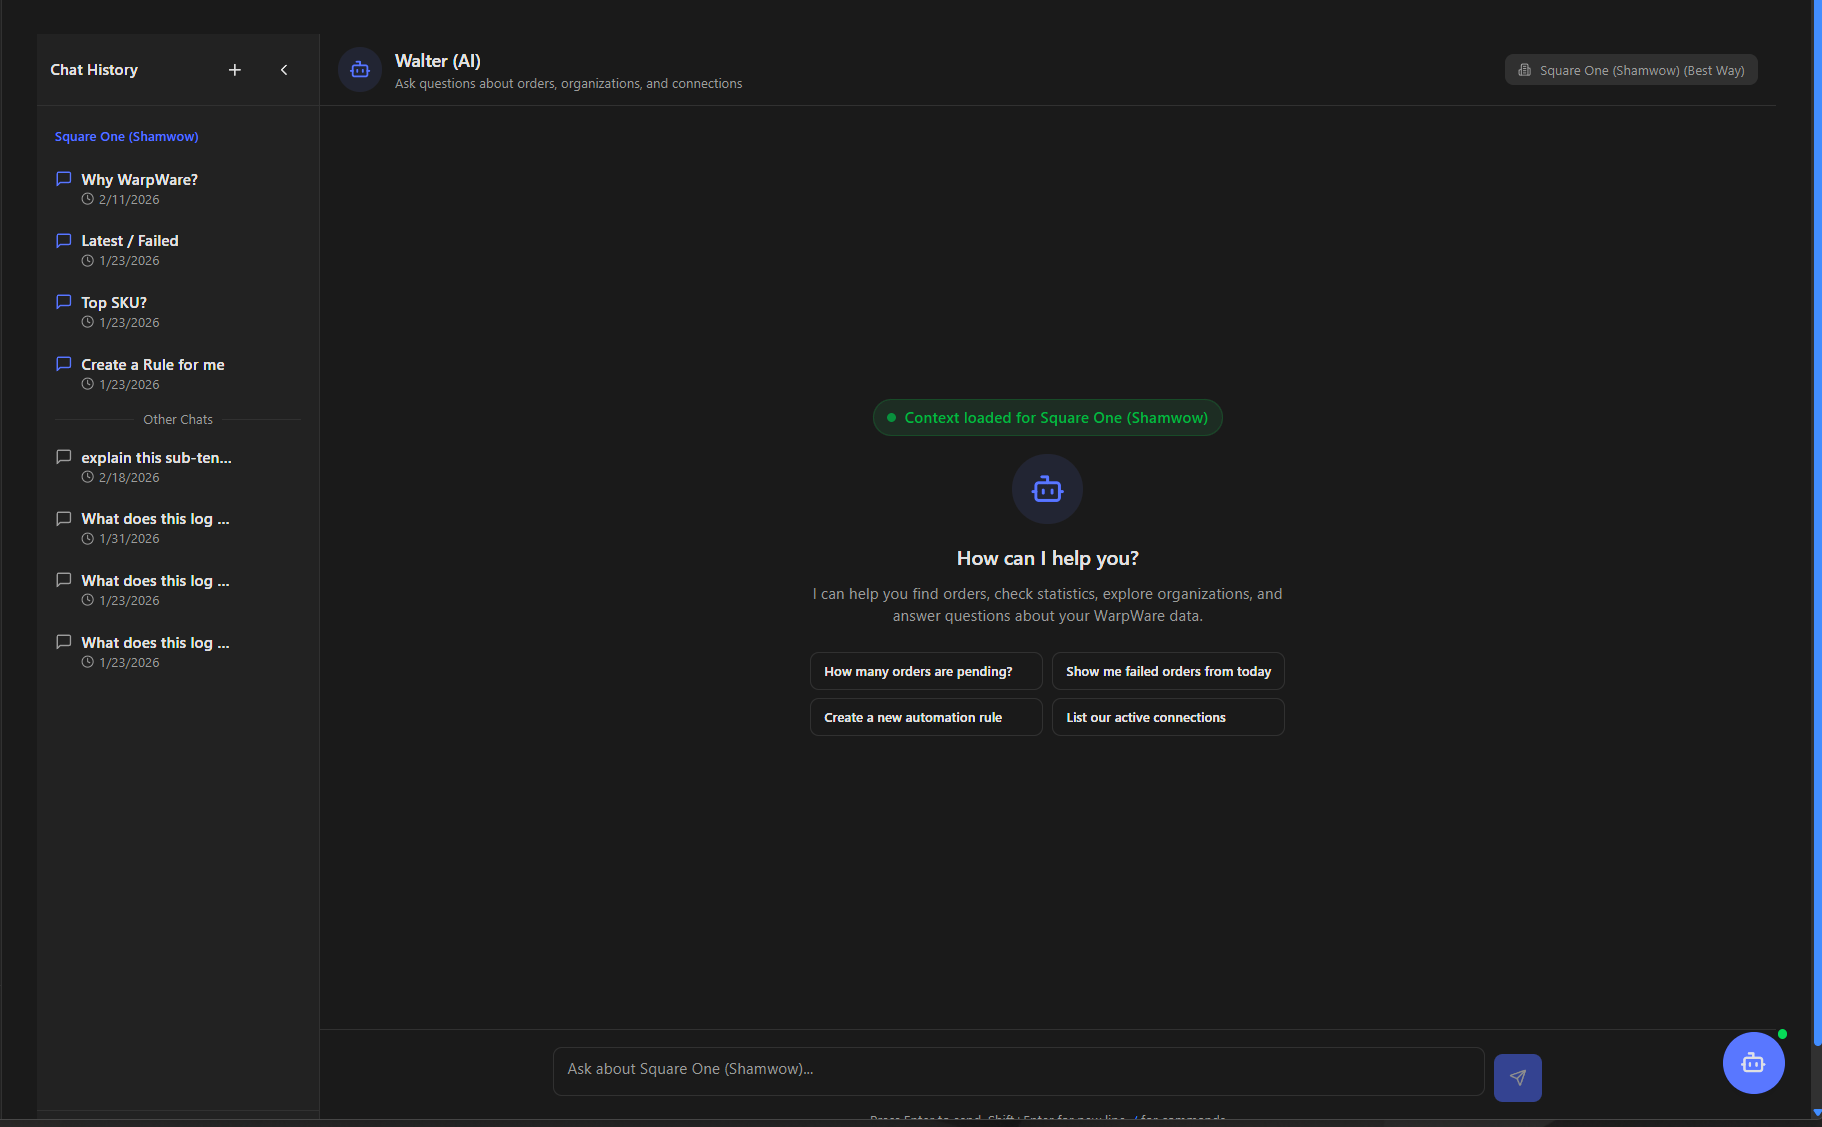The height and width of the screenshot is (1127, 1822).
Task: Click chat bubble icon next to 'Top SKU?'
Action: tap(64, 302)
